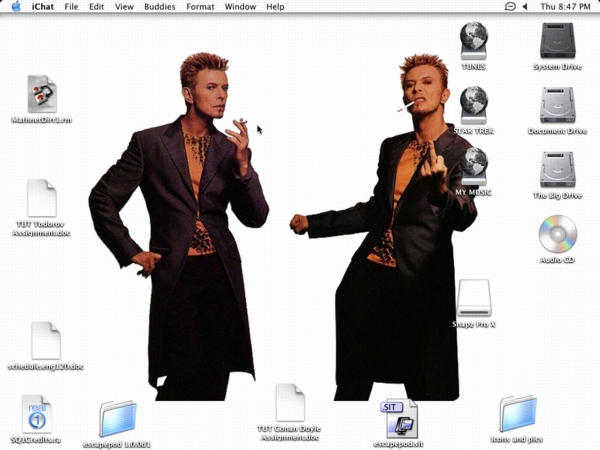
Task: Select the Audio CD disc icon
Action: click(557, 235)
